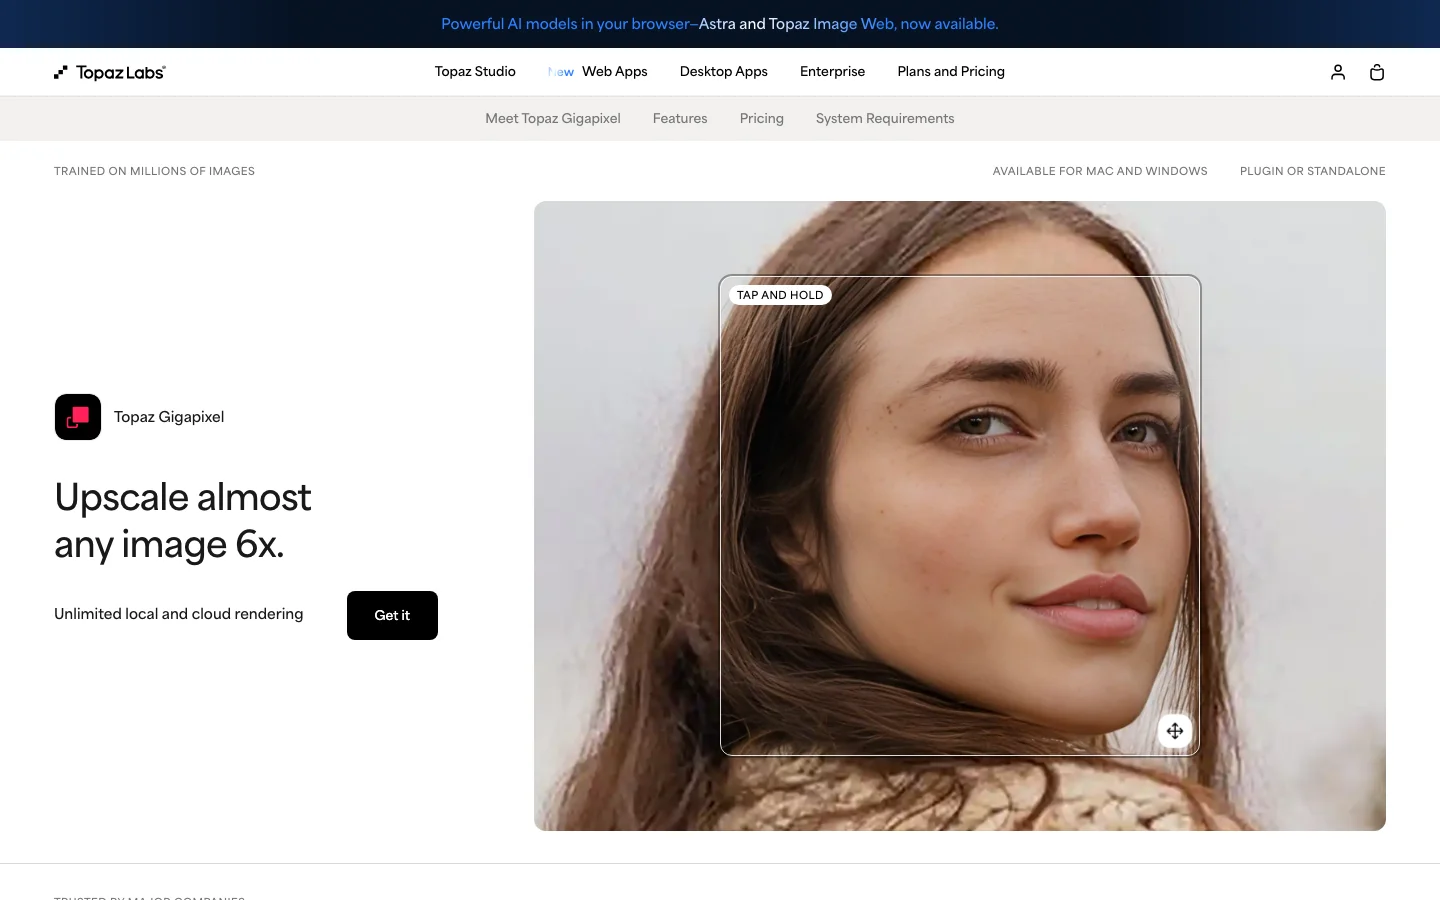The height and width of the screenshot is (900, 1440).
Task: Click the black Get it button
Action: point(392,615)
